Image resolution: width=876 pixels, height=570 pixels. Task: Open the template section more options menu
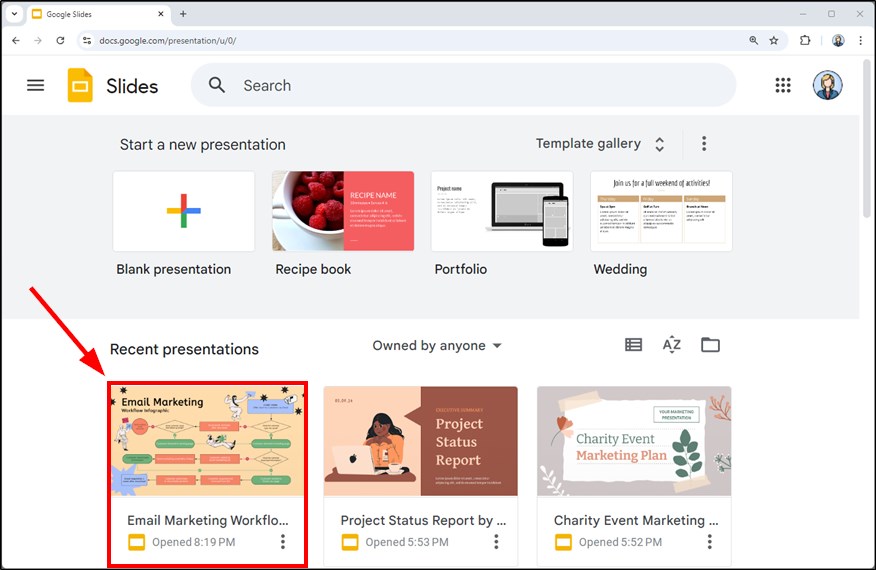tap(704, 144)
